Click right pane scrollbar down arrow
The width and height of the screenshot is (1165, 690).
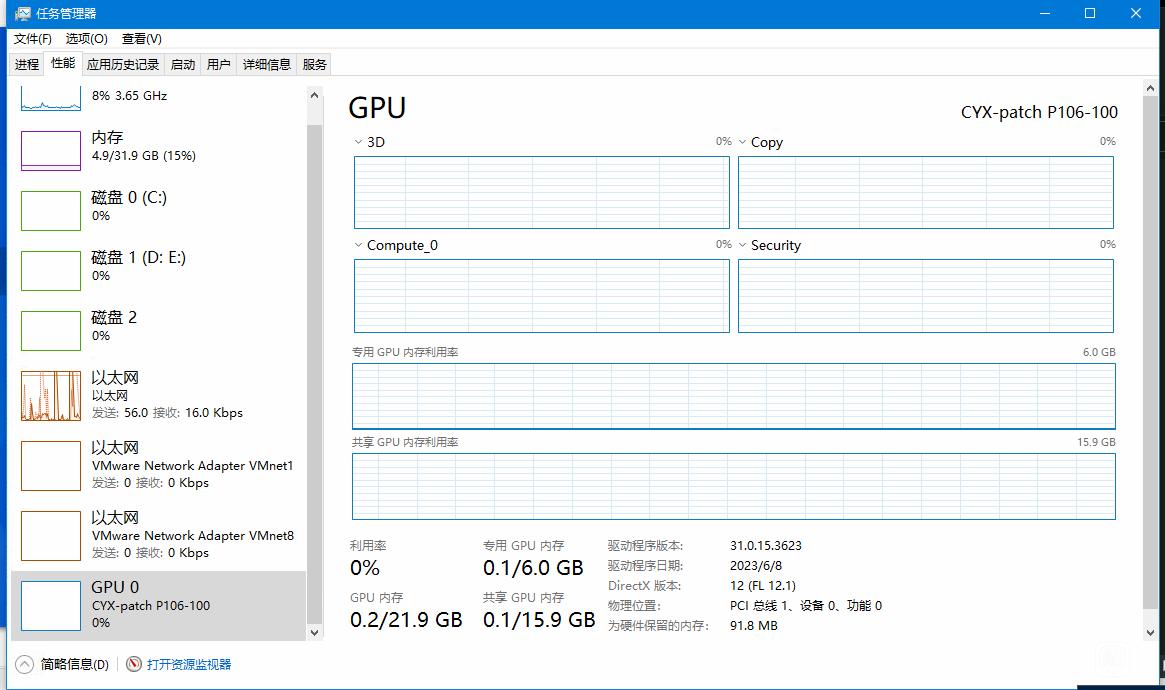[1150, 633]
